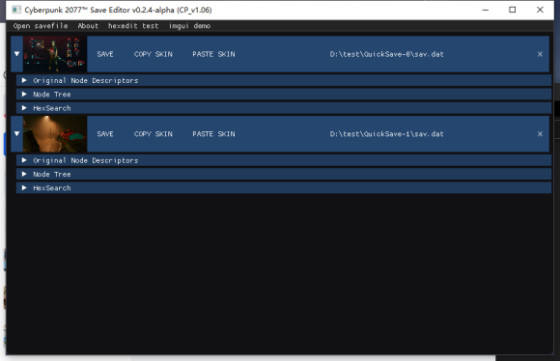The height and width of the screenshot is (361, 560).
Task: Click COPY SKIN for QuickSave-1
Action: click(153, 134)
